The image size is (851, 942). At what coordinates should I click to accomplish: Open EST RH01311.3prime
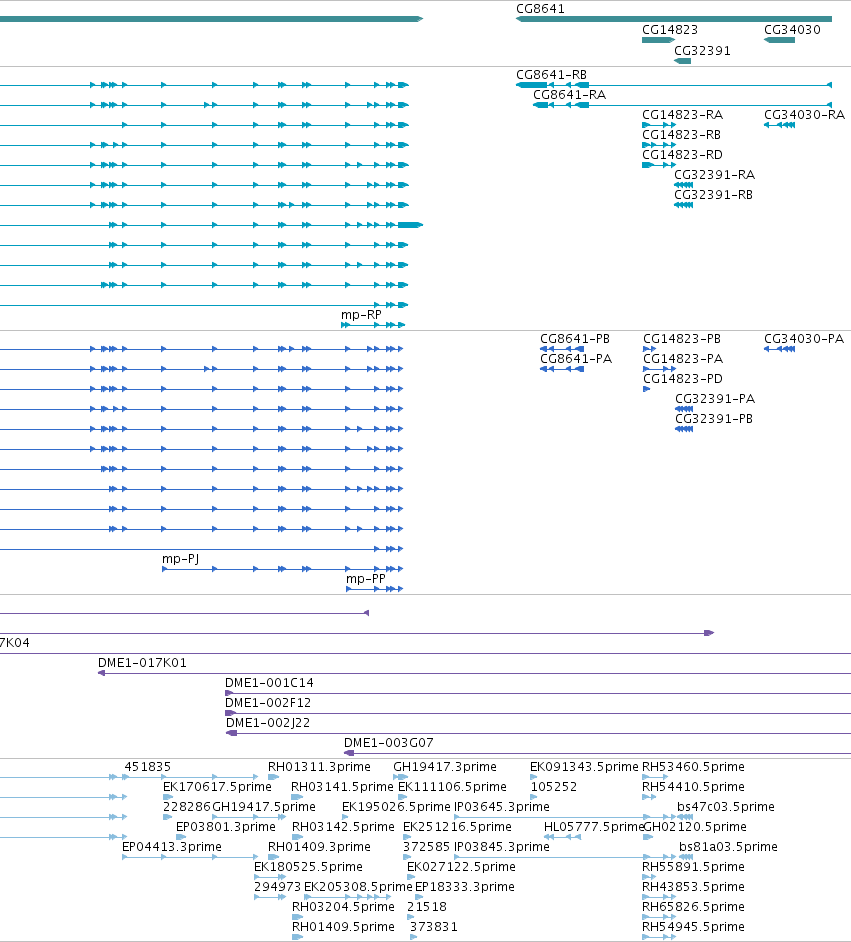tap(319, 767)
